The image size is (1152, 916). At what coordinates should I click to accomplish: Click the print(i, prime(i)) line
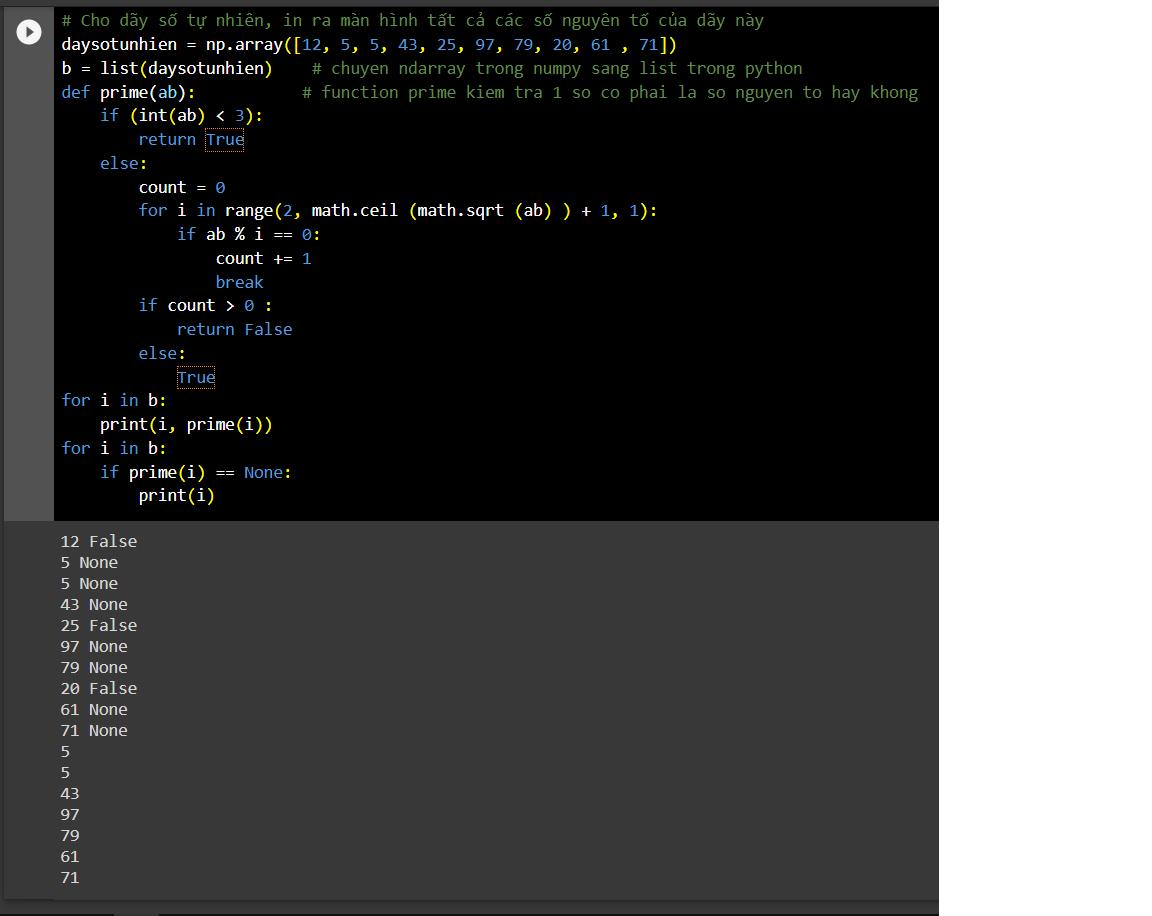(186, 425)
